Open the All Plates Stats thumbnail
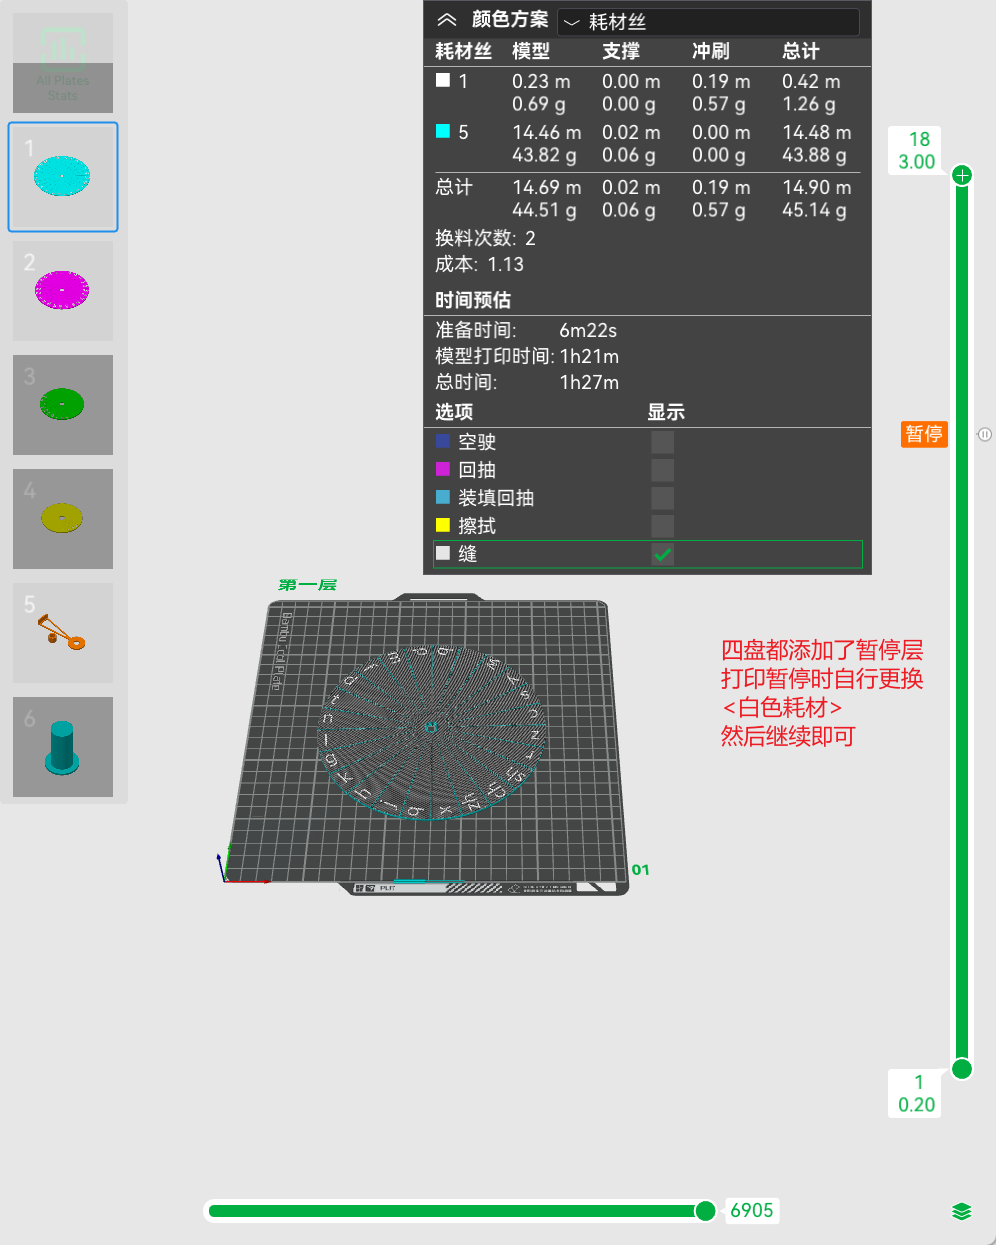 [x=63, y=63]
